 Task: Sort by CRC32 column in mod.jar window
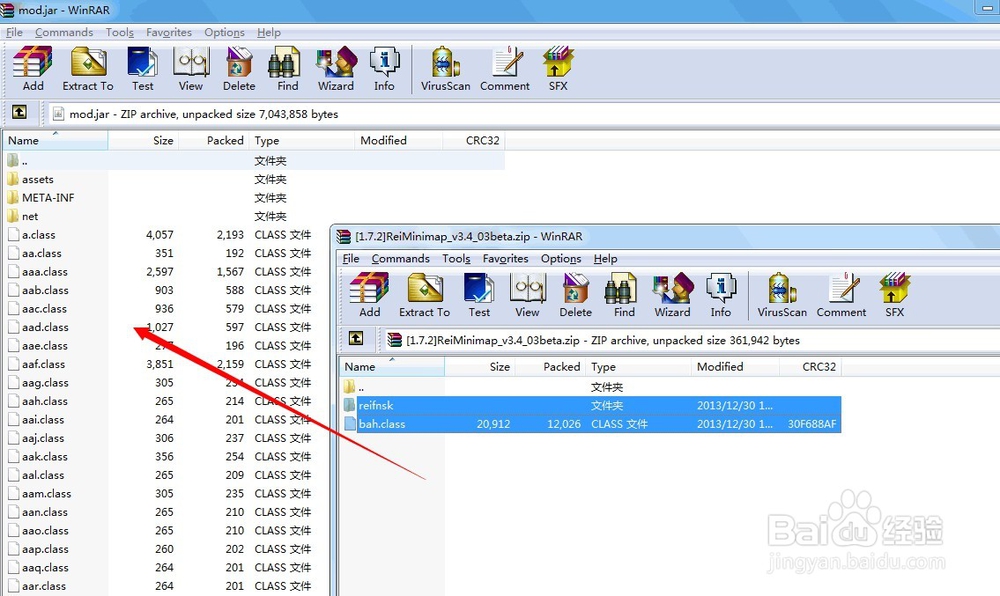coord(474,140)
